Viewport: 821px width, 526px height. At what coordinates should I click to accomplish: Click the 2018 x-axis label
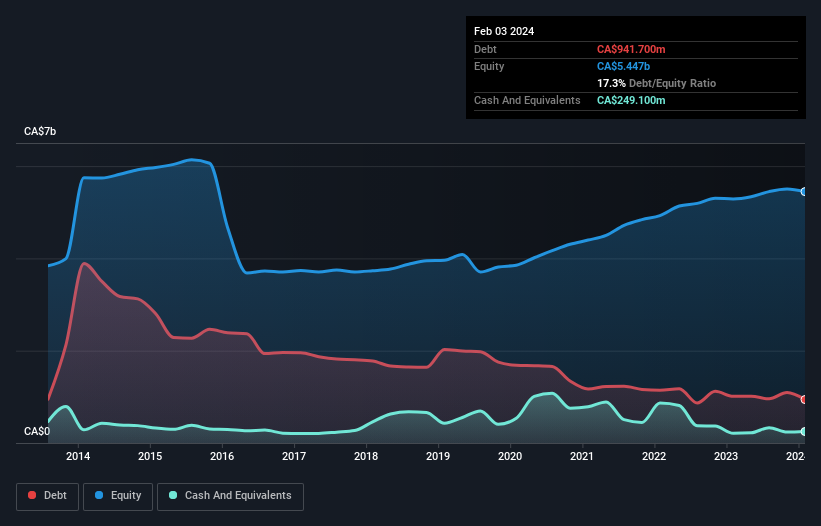[x=366, y=456]
